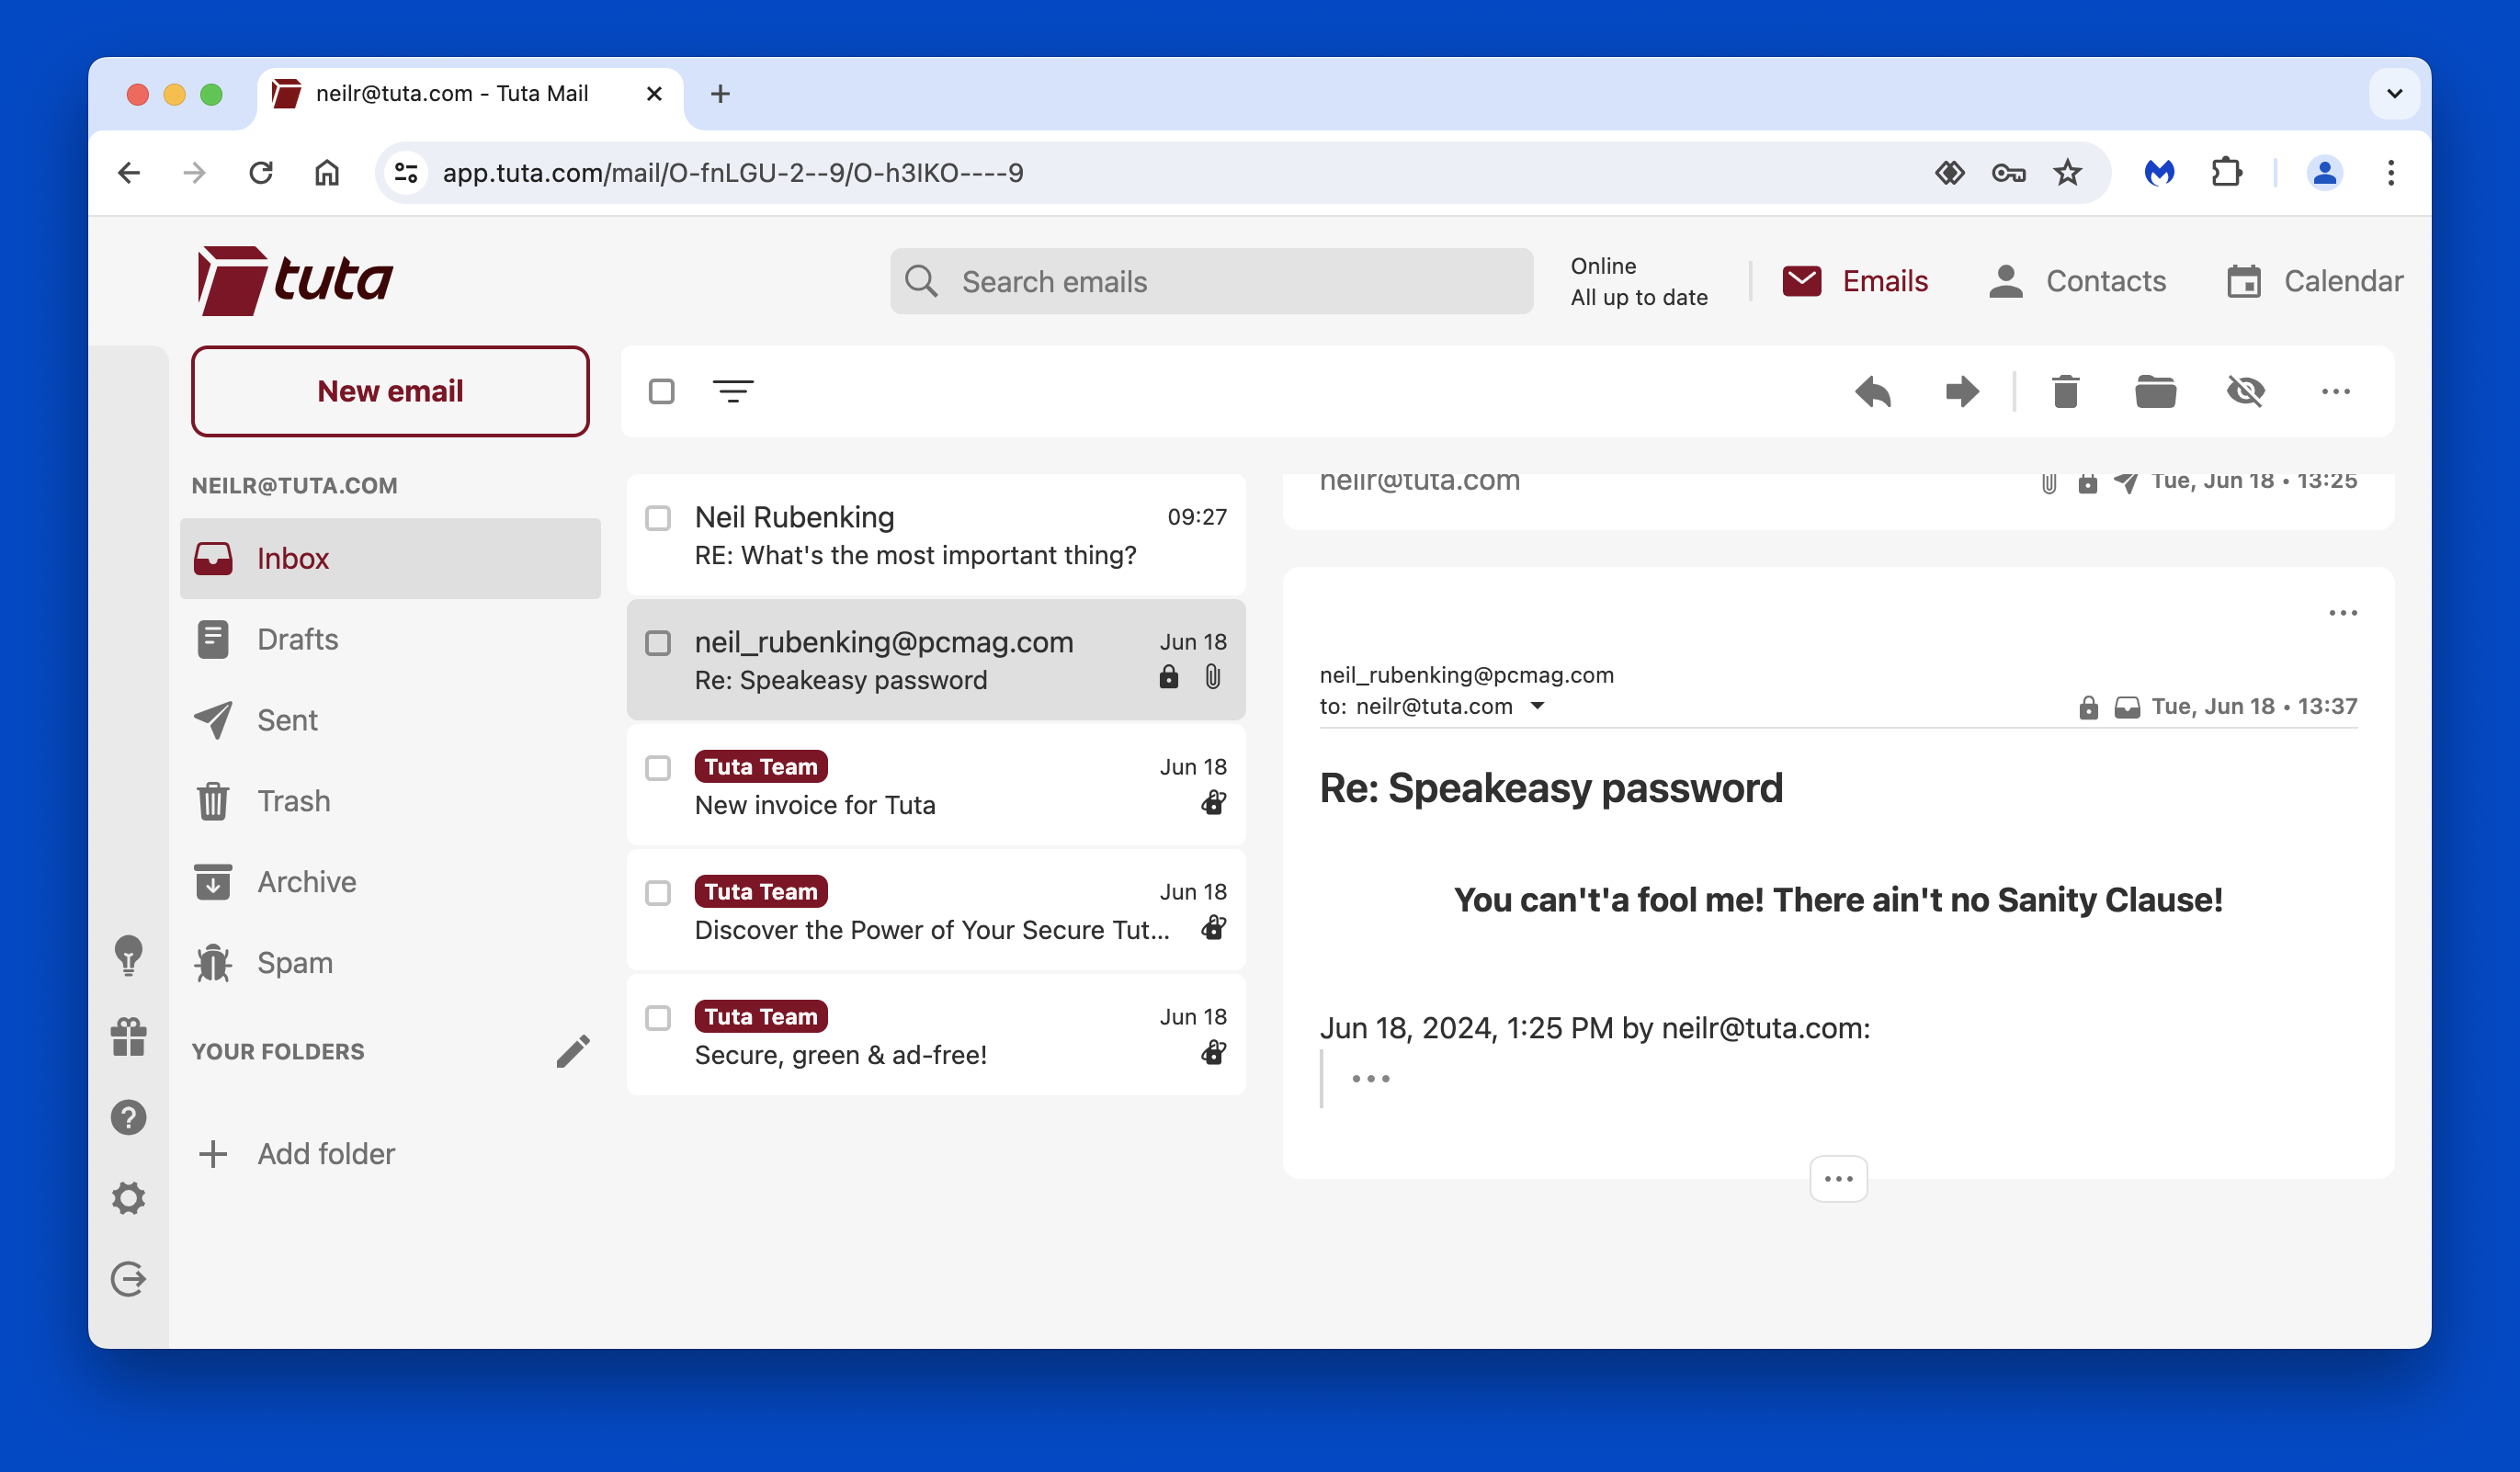Click the pencil icon beside Your Folders

click(x=573, y=1051)
